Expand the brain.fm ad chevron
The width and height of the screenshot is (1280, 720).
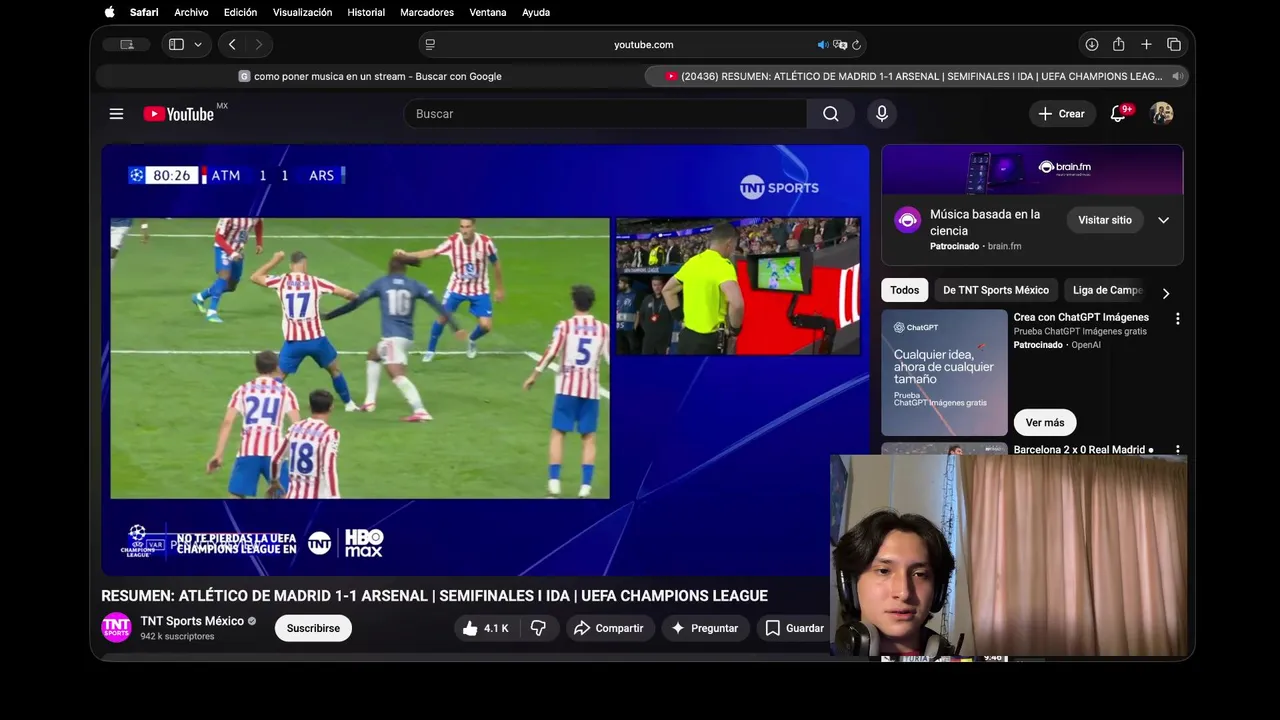click(1163, 220)
